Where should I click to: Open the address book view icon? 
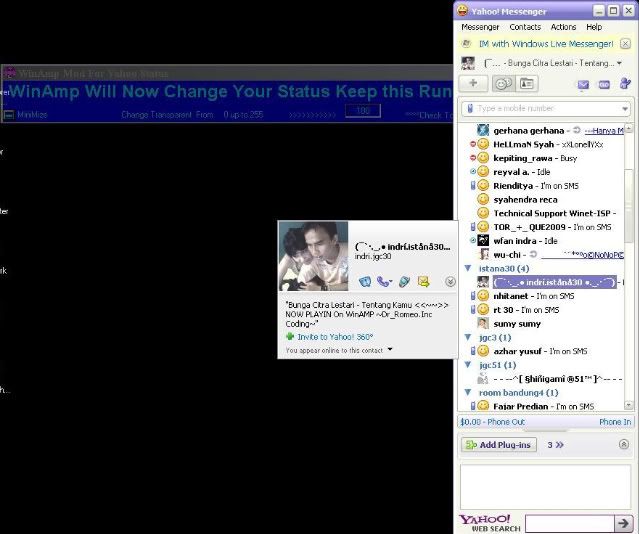tap(526, 84)
